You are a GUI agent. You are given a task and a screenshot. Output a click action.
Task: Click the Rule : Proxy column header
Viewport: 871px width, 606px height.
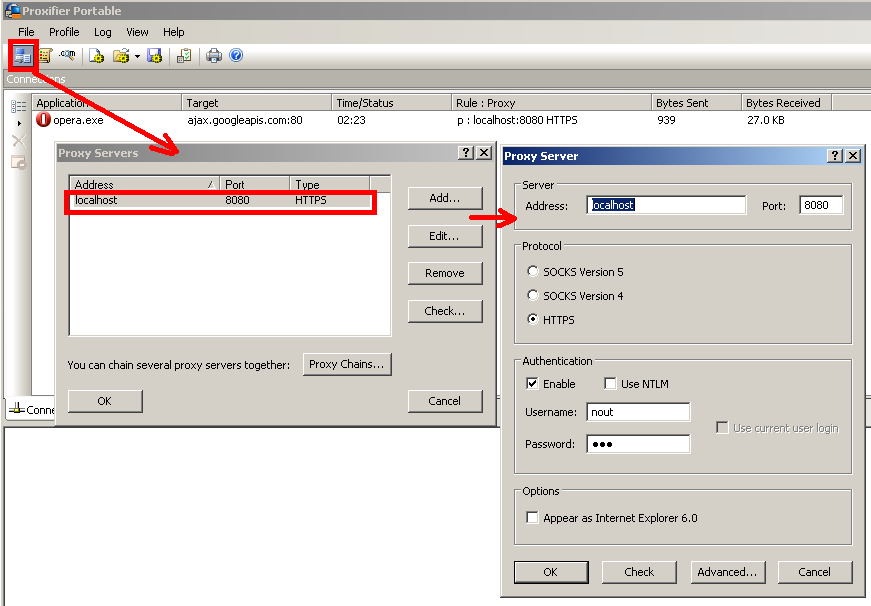[x=552, y=103]
